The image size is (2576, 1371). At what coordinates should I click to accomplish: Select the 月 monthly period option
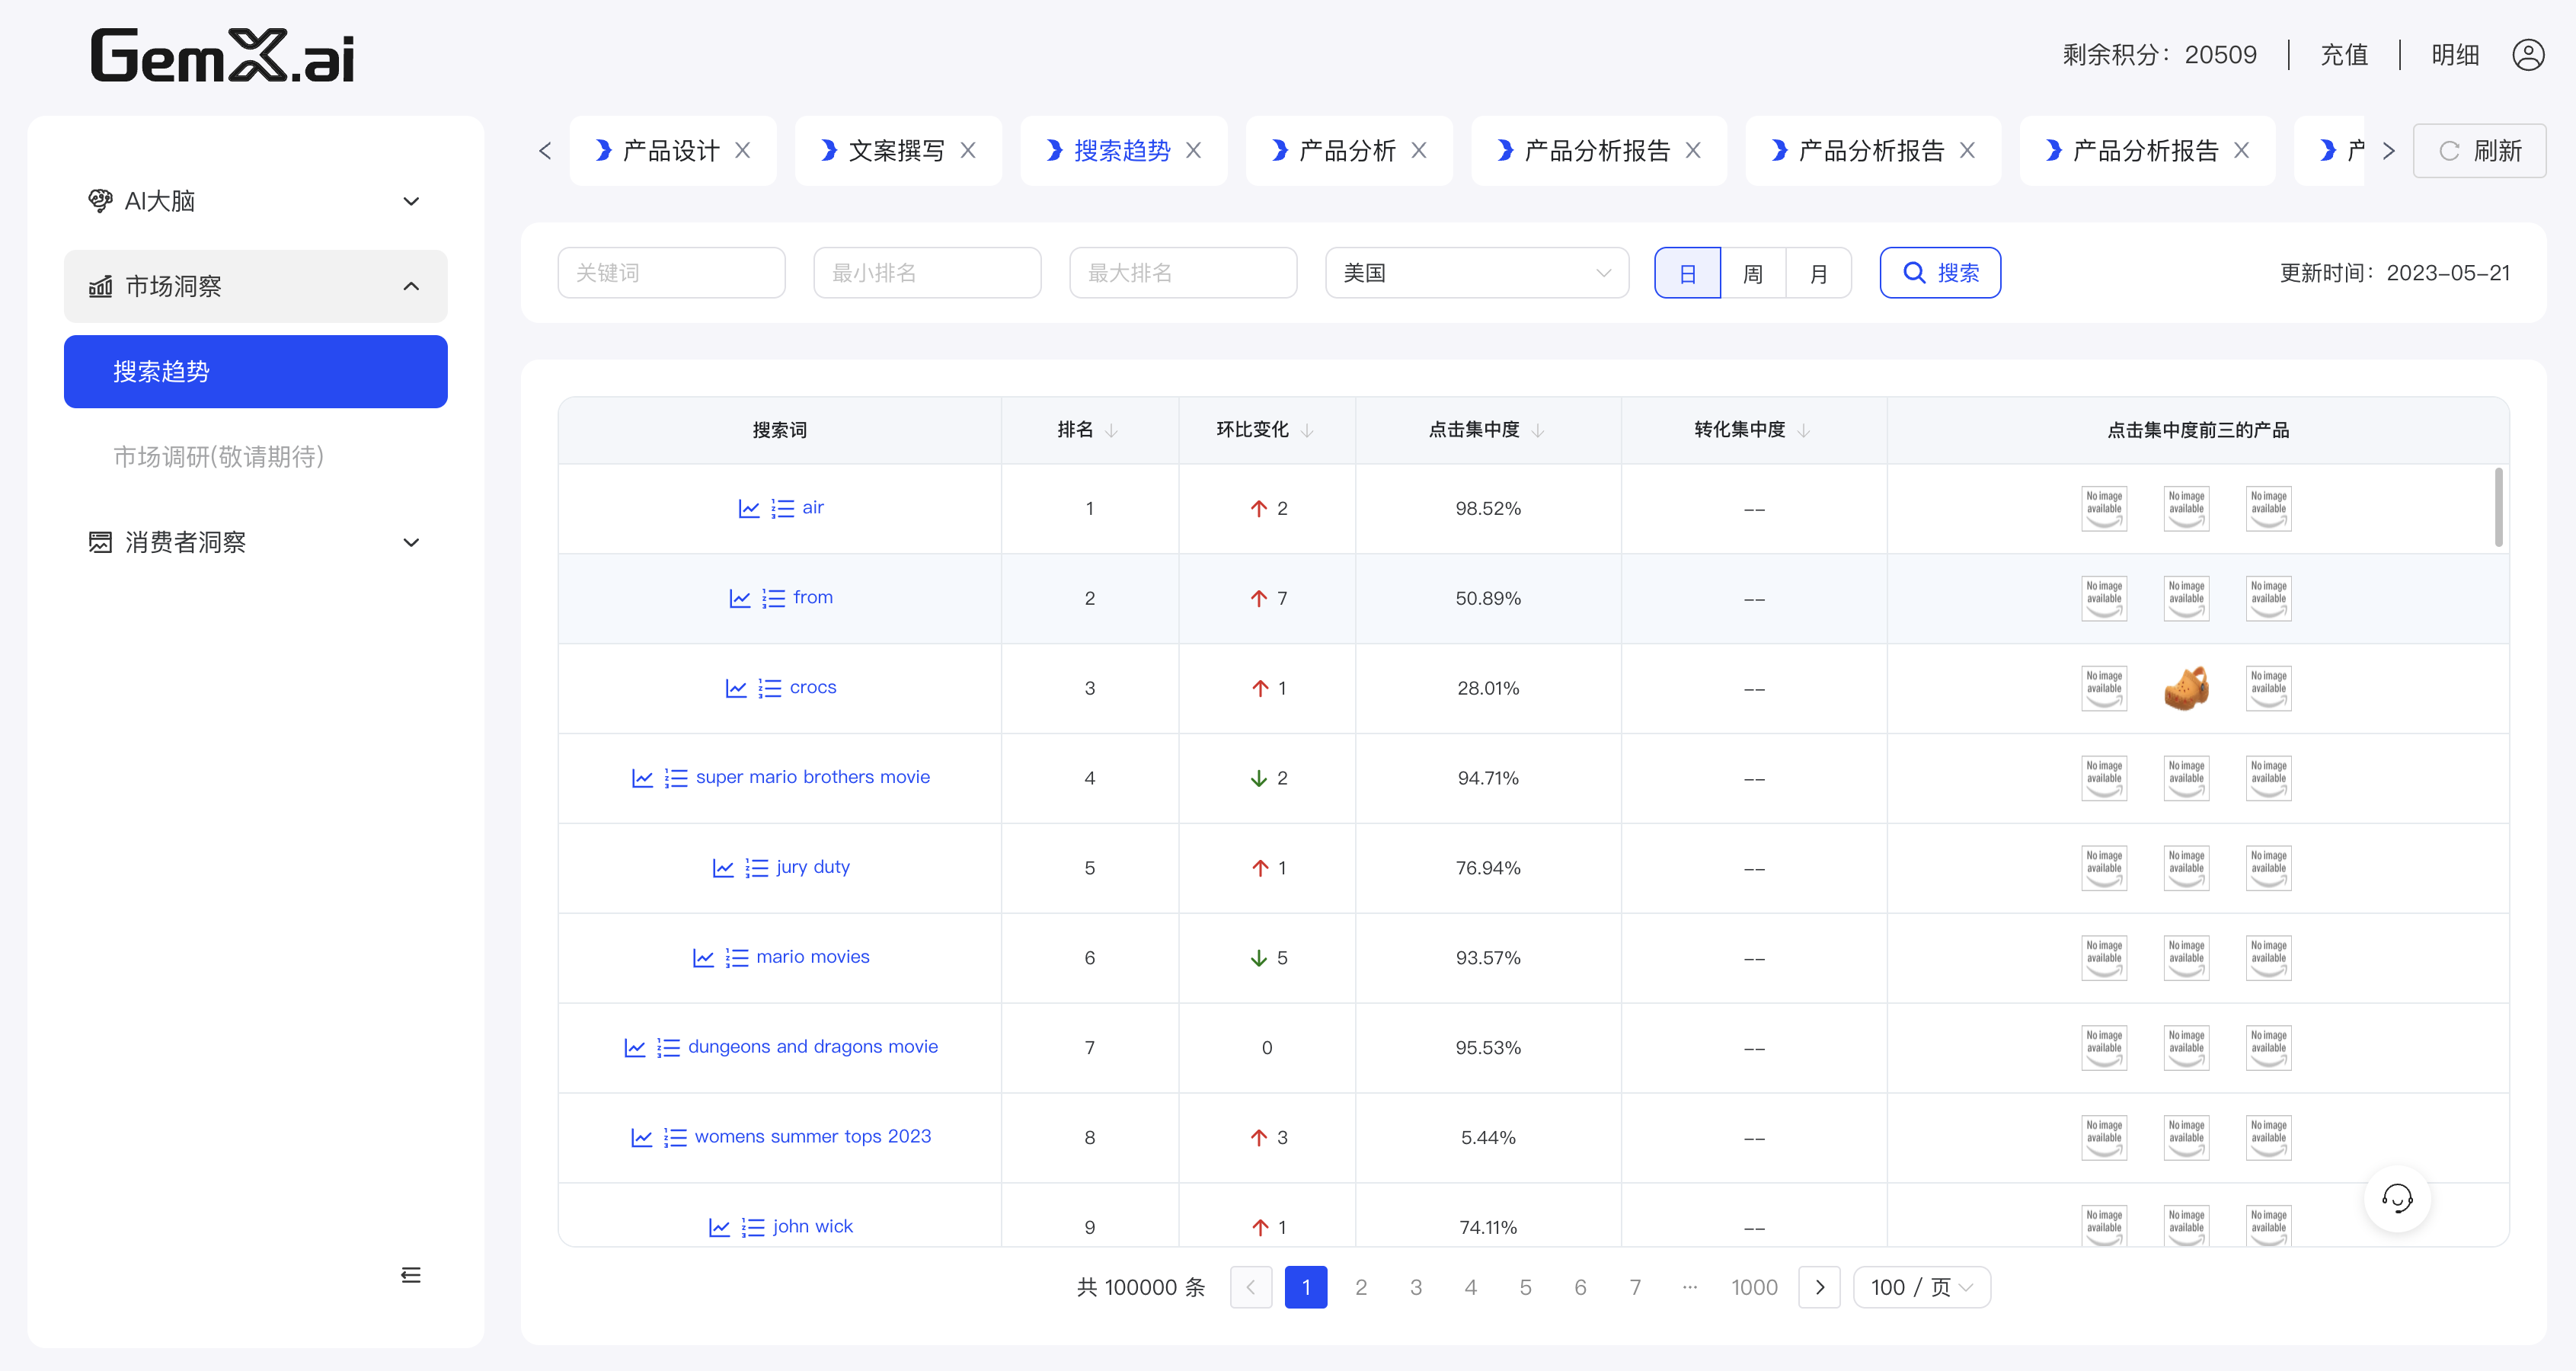1819,273
